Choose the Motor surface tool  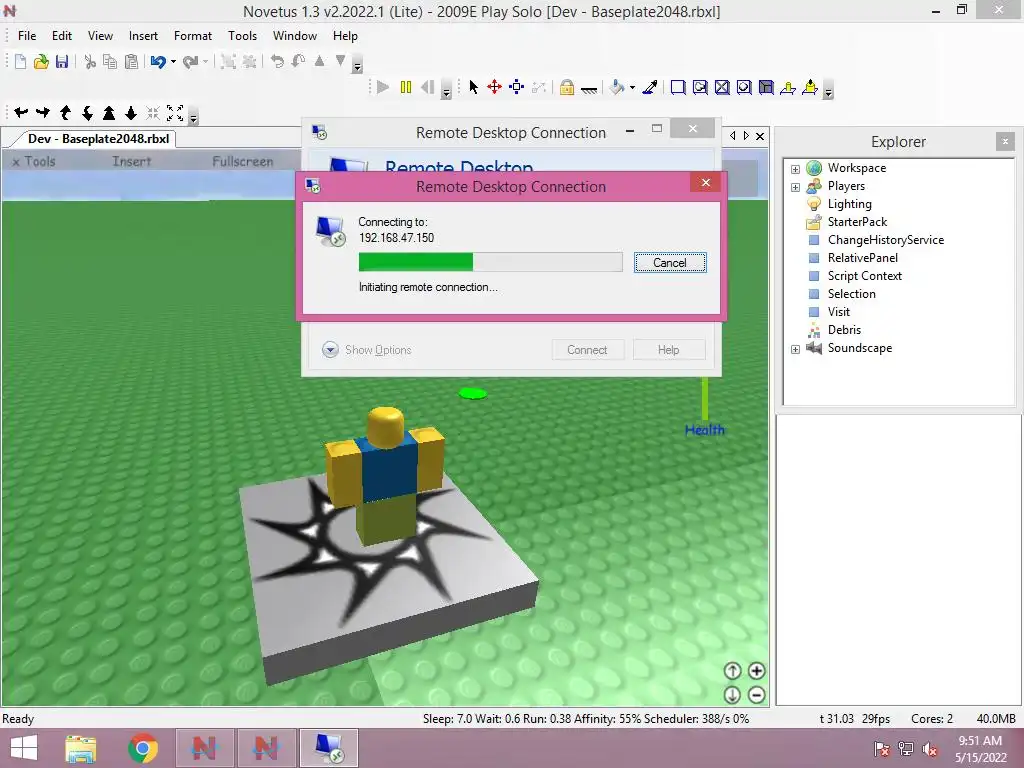[x=810, y=88]
